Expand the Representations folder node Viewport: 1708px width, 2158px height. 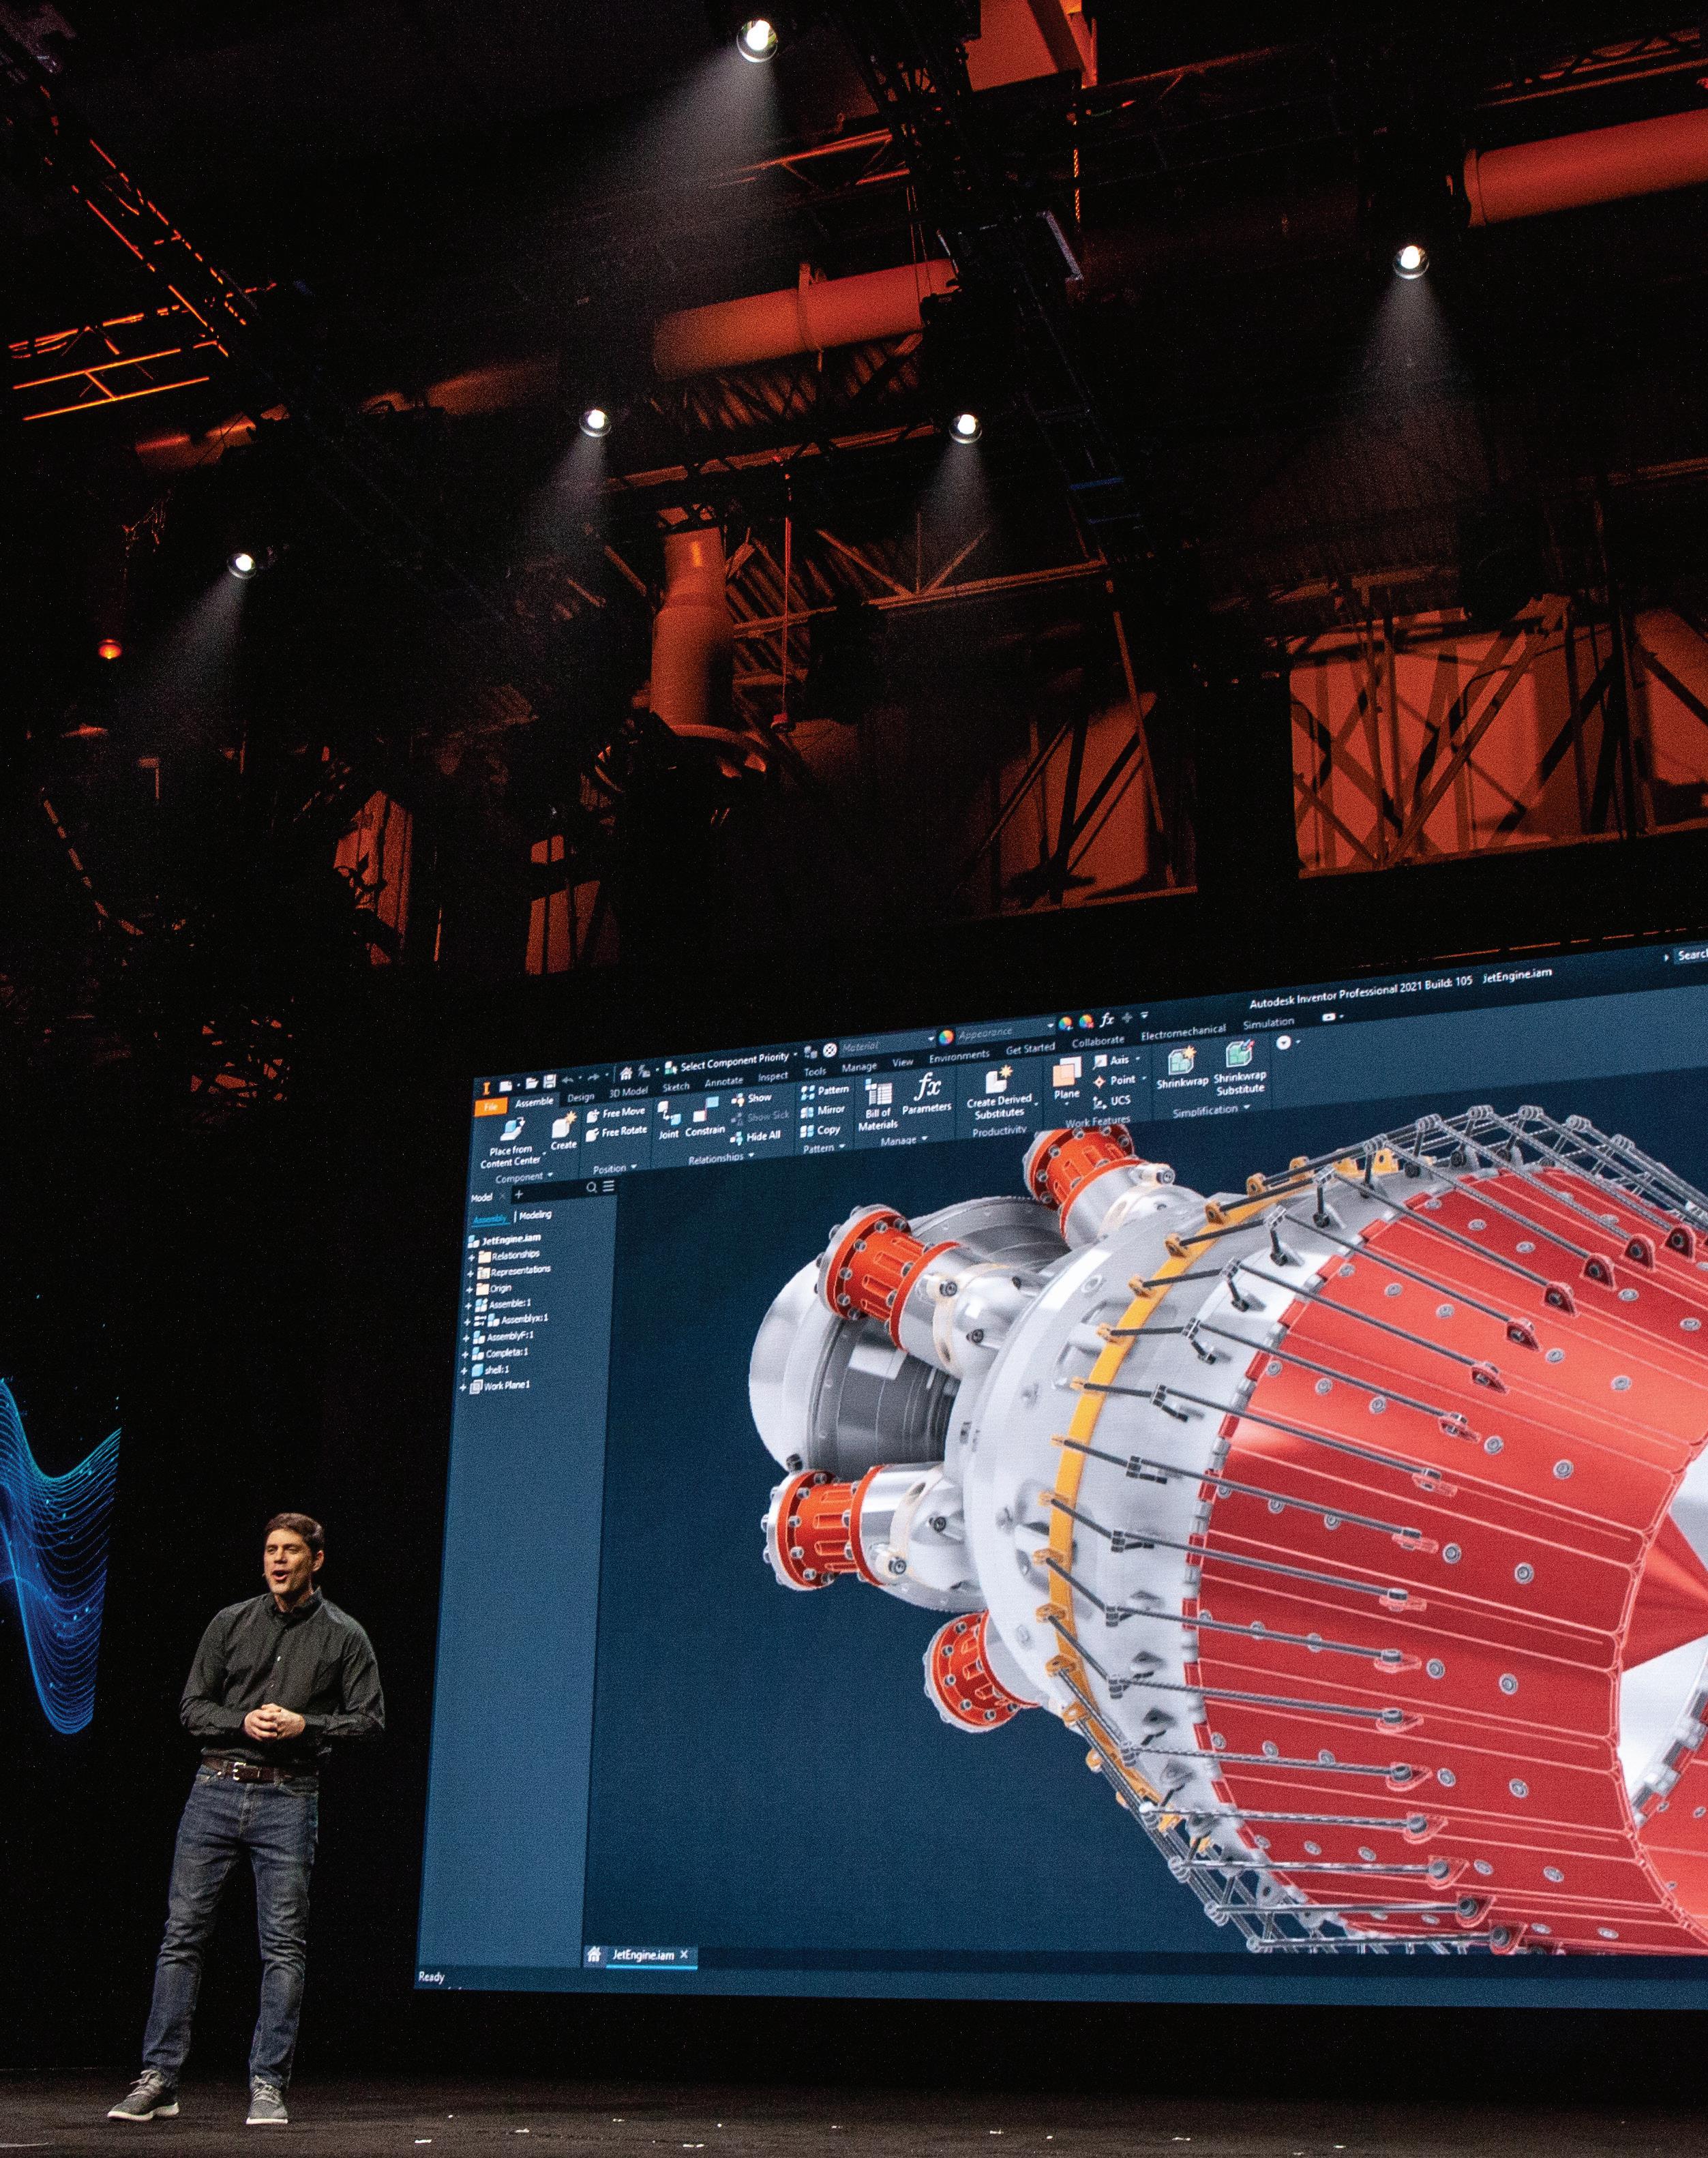click(471, 1273)
